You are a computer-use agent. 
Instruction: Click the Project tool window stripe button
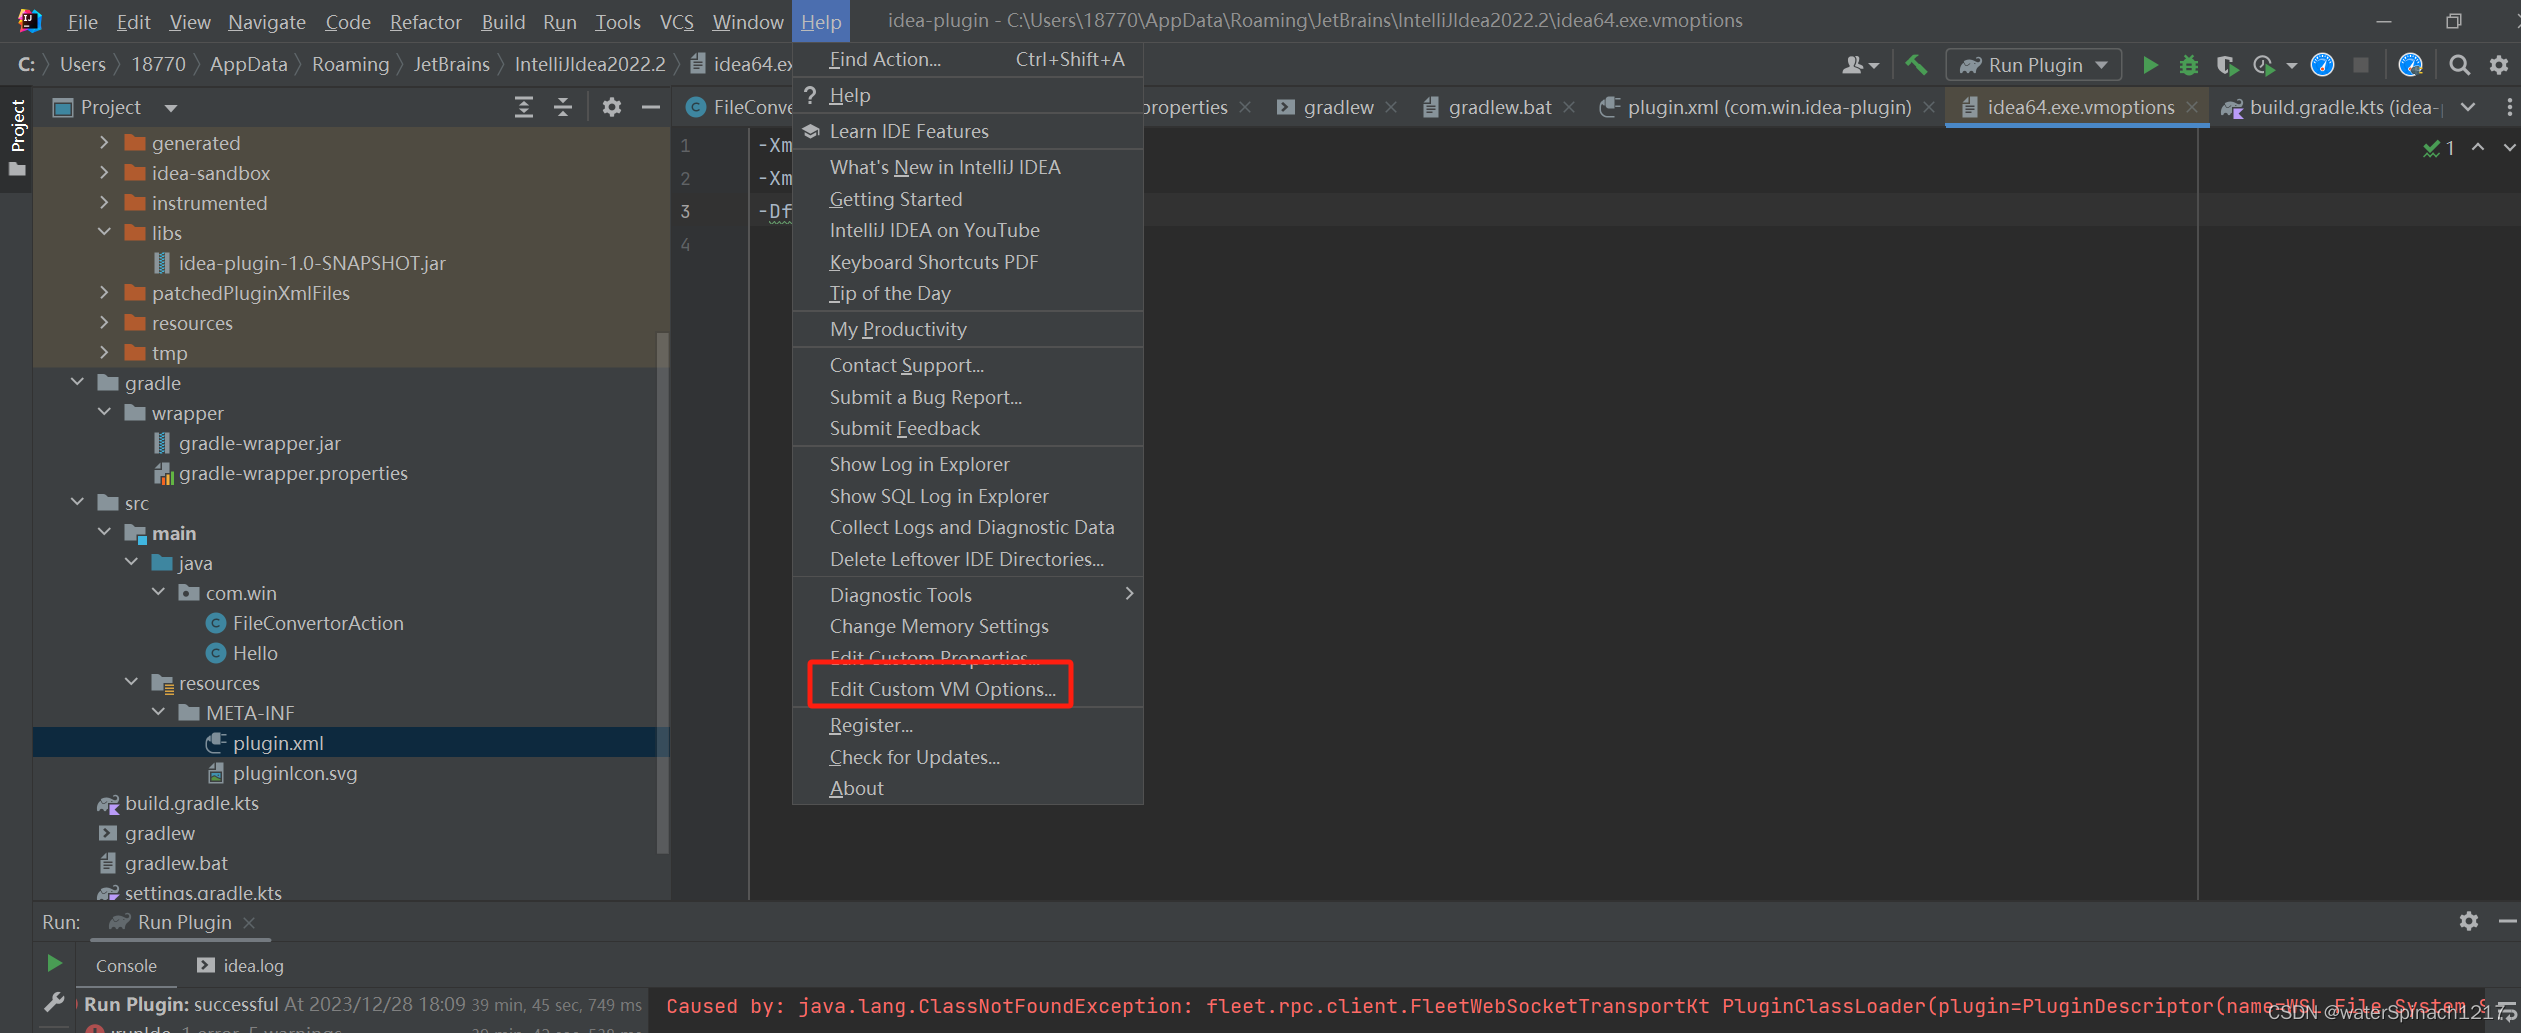coord(17,137)
